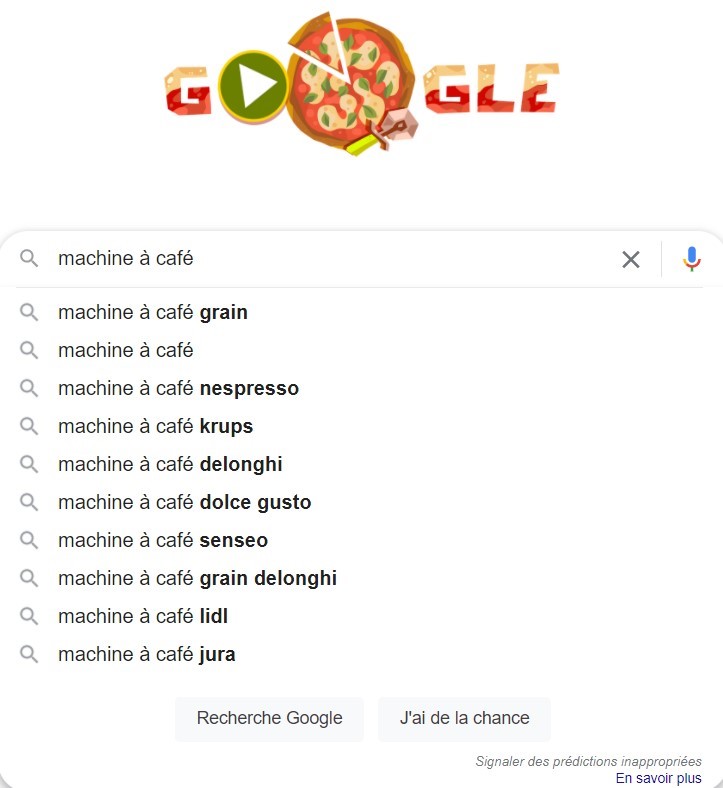Pick suggestion "machine à café jura"
The width and height of the screenshot is (723, 788).
[147, 654]
